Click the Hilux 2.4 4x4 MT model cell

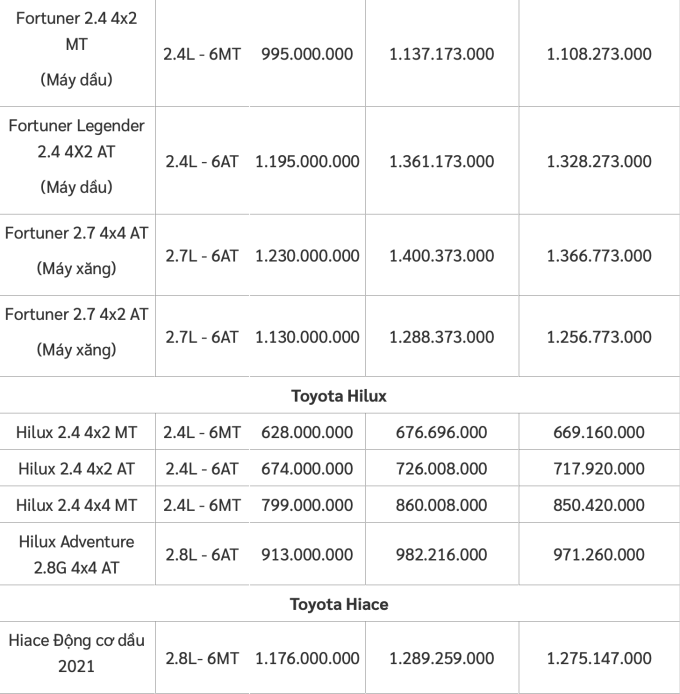pyautogui.click(x=77, y=505)
